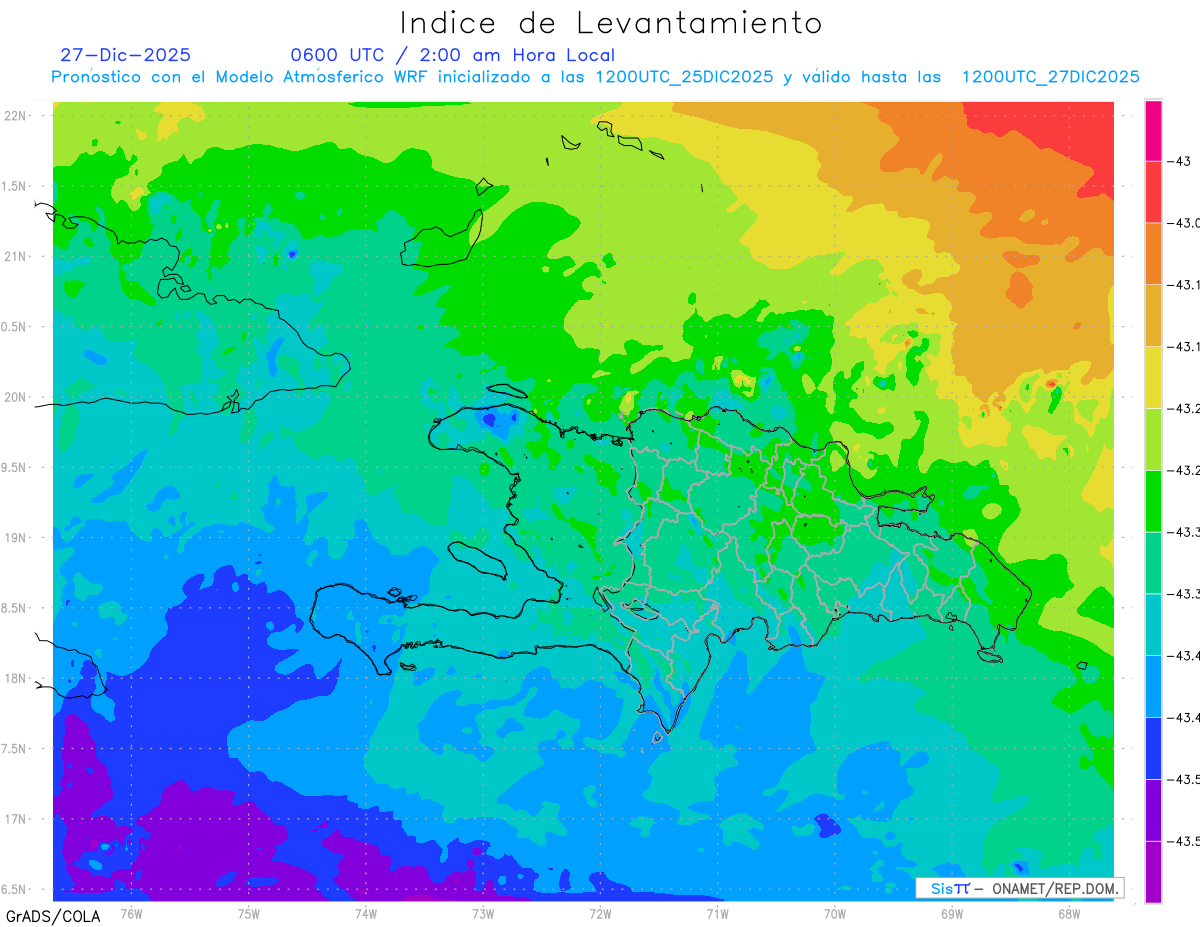Click the '74W' longitude label

[x=365, y=913]
